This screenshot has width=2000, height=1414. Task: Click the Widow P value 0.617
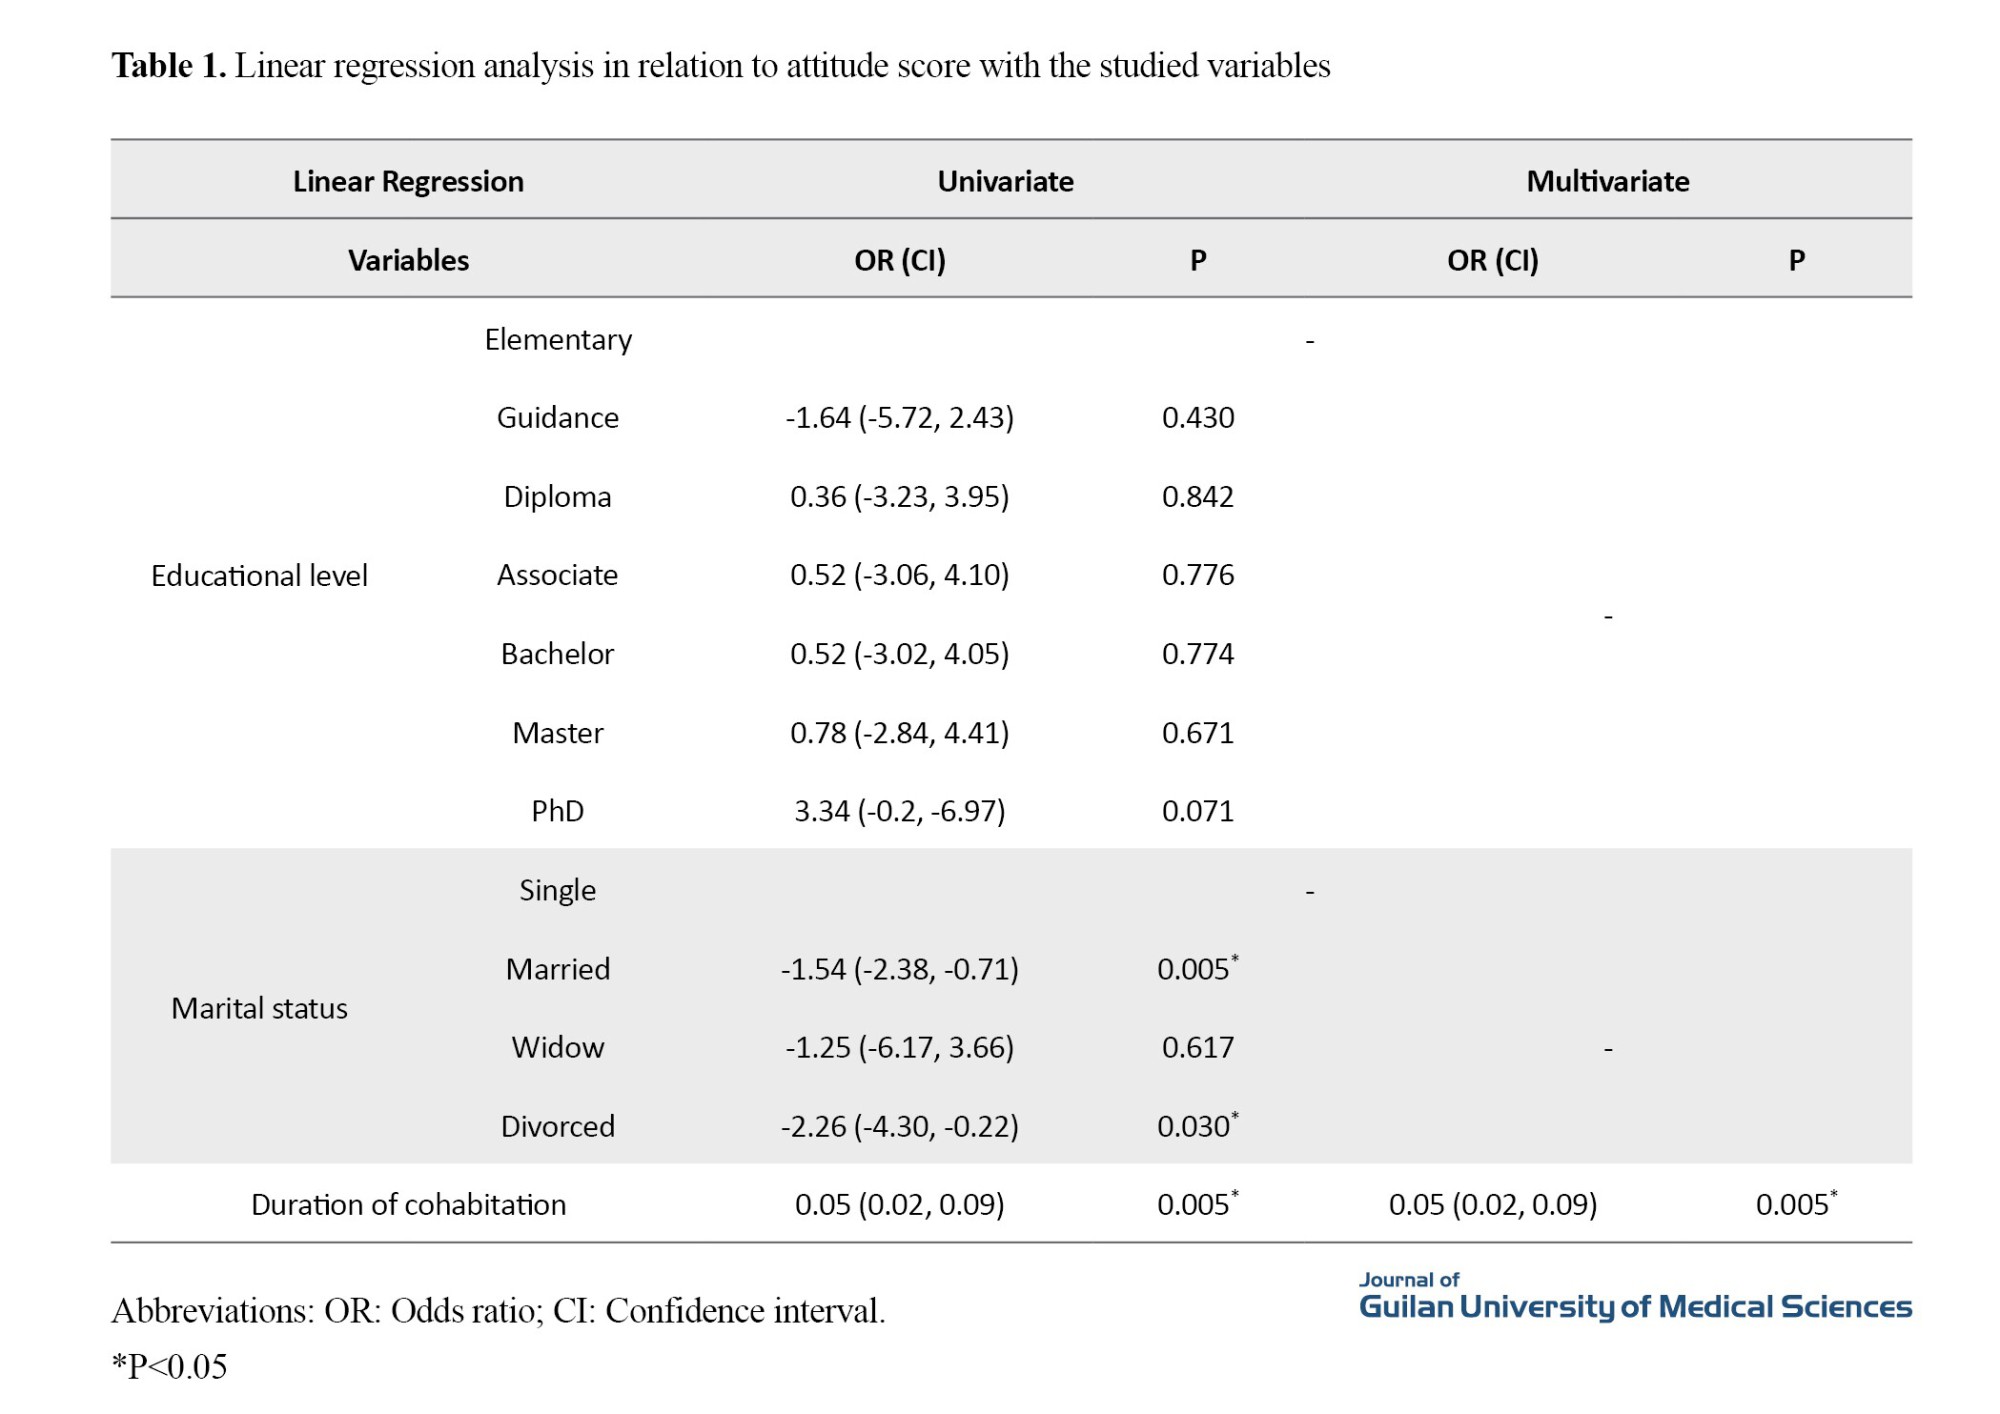[x=1197, y=1047]
